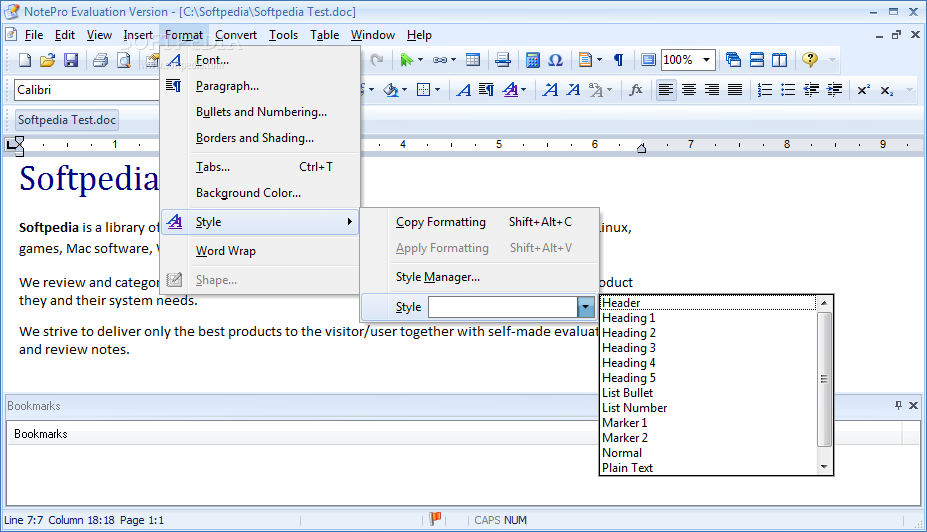The height and width of the screenshot is (532, 927).
Task: Insert a hyperlink using the chain icon
Action: 440,60
